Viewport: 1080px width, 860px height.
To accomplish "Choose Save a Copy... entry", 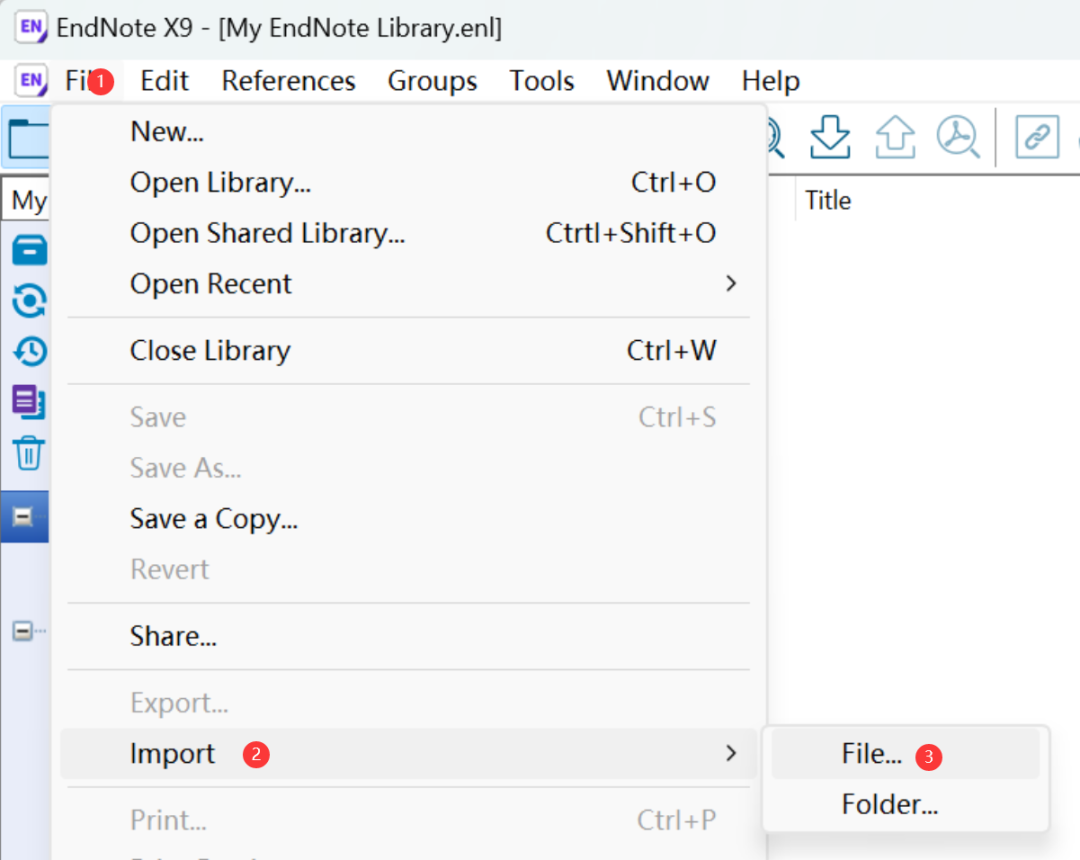I will (x=408, y=518).
